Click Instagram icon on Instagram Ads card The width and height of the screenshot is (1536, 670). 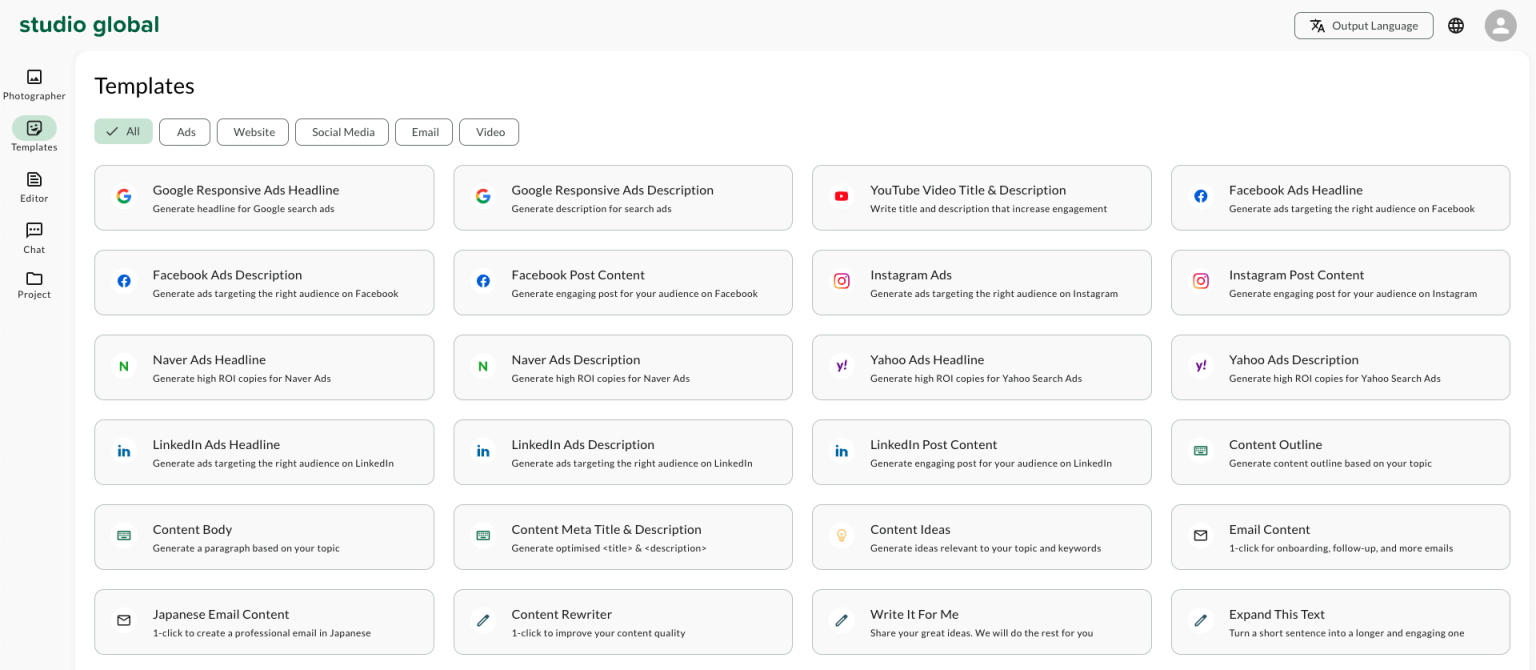click(842, 282)
